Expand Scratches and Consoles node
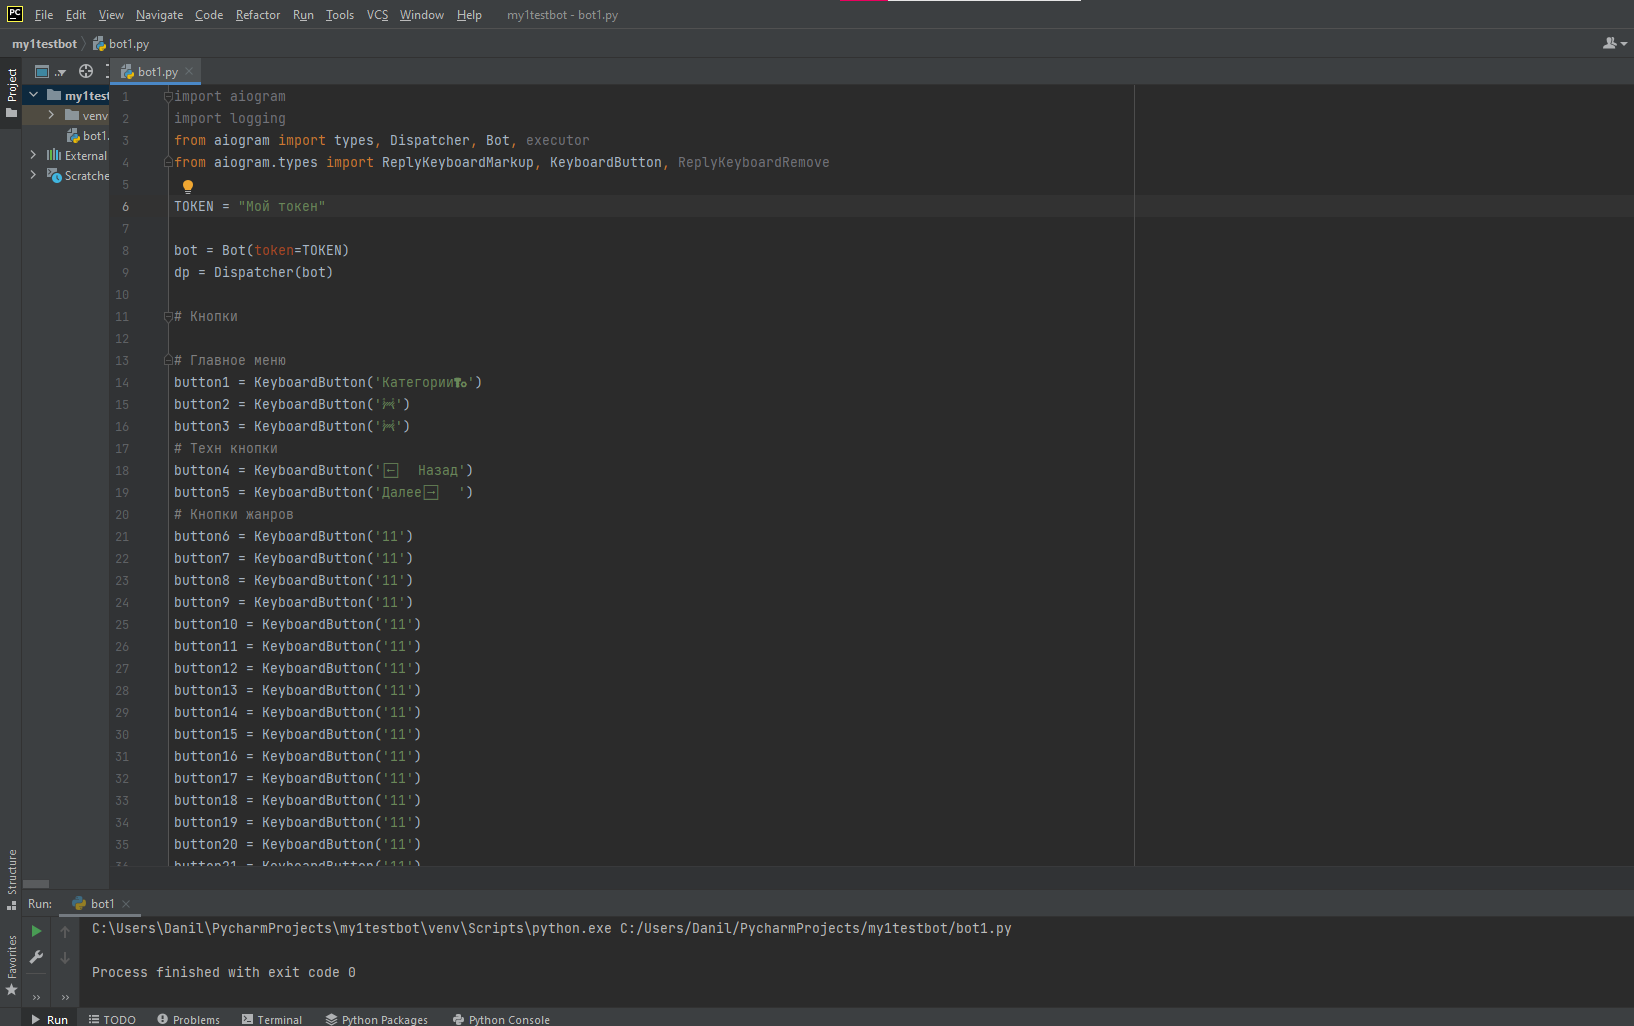 33,175
